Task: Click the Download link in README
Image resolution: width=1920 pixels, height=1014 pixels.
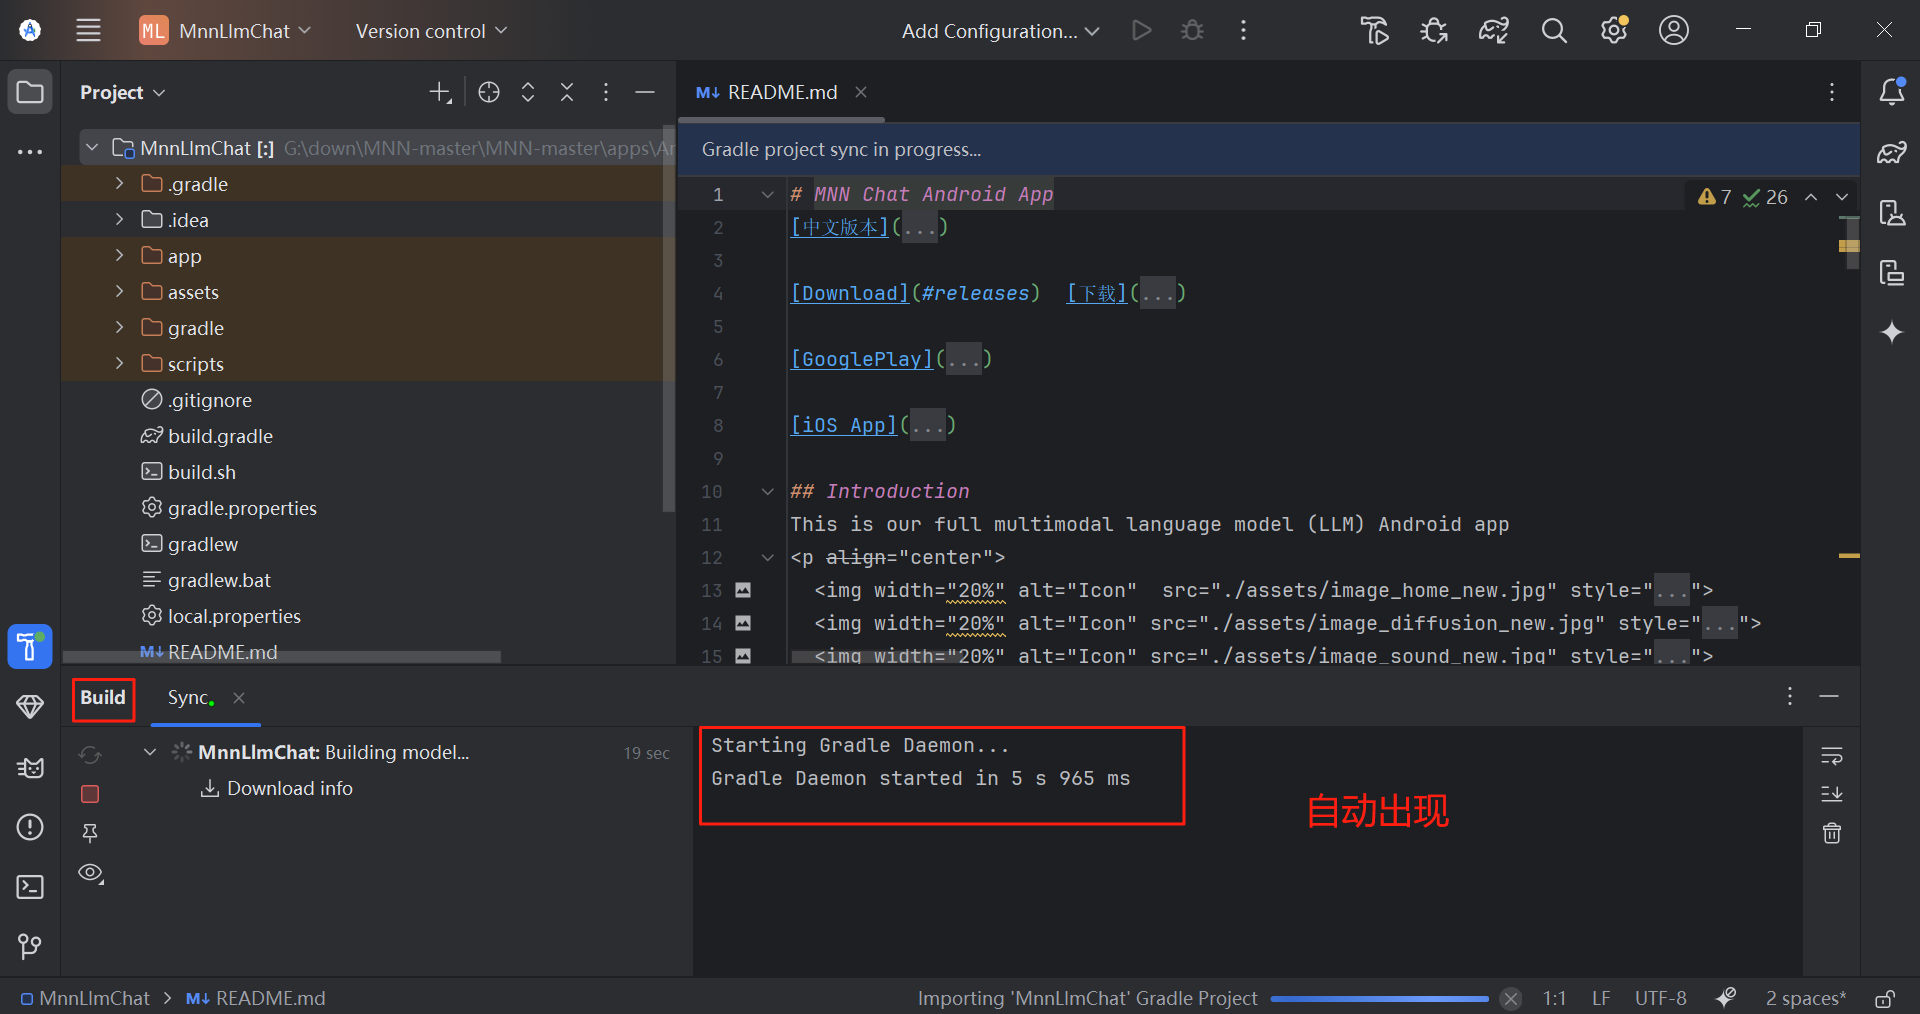Action: point(850,294)
